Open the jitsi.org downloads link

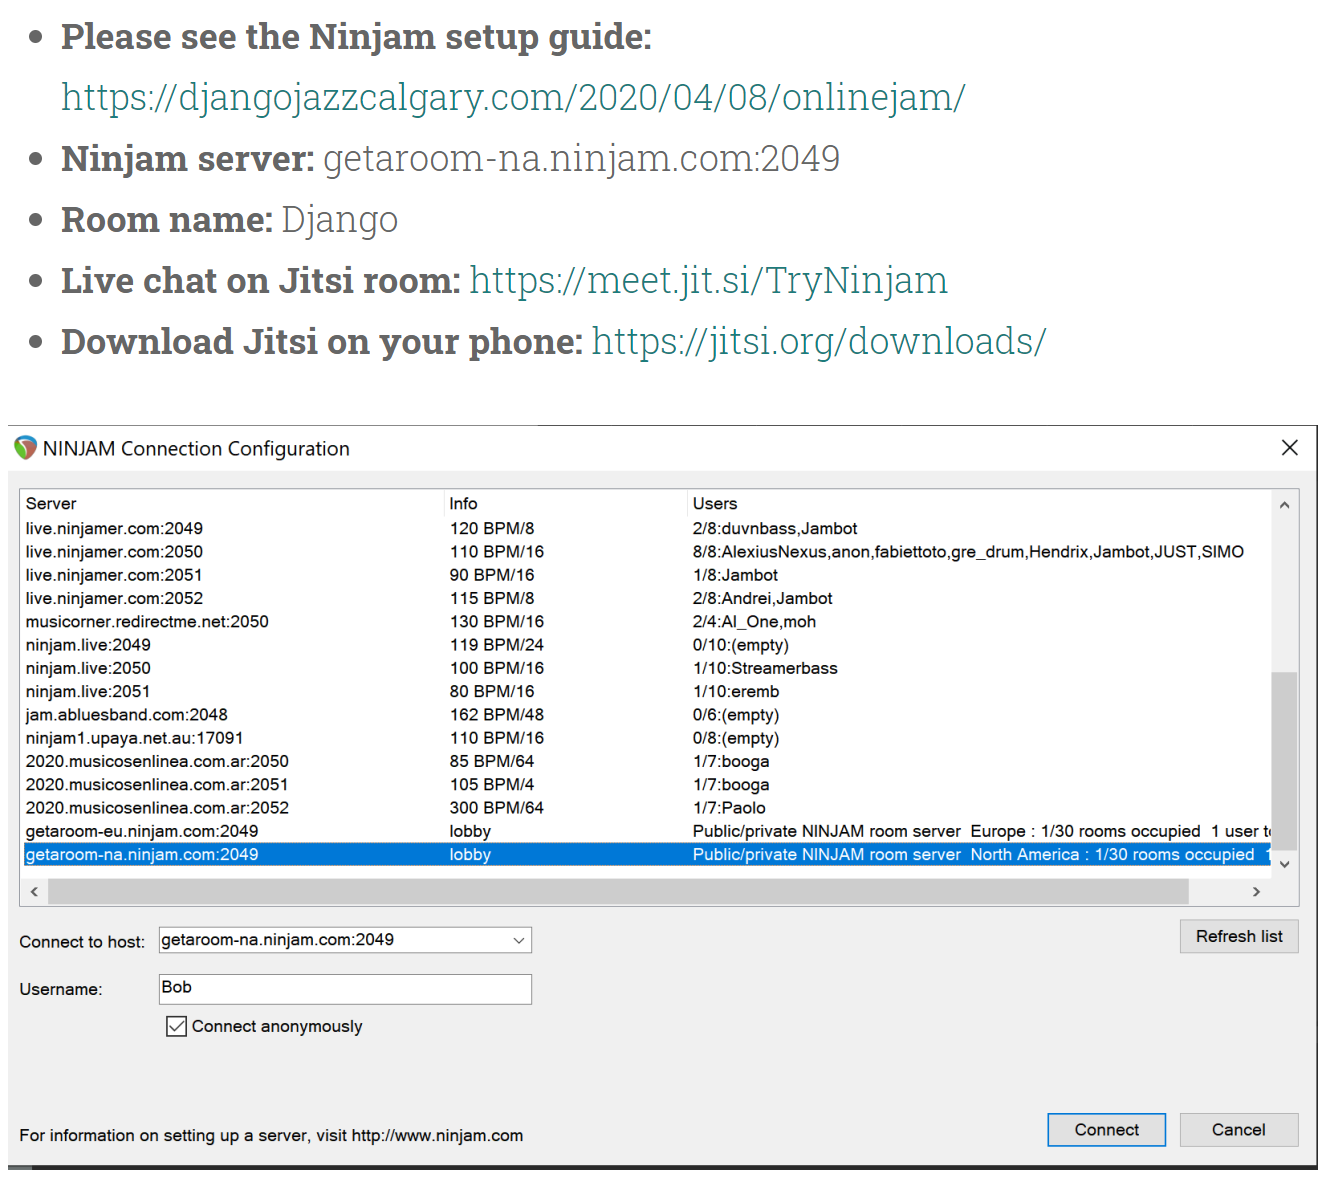tap(818, 341)
